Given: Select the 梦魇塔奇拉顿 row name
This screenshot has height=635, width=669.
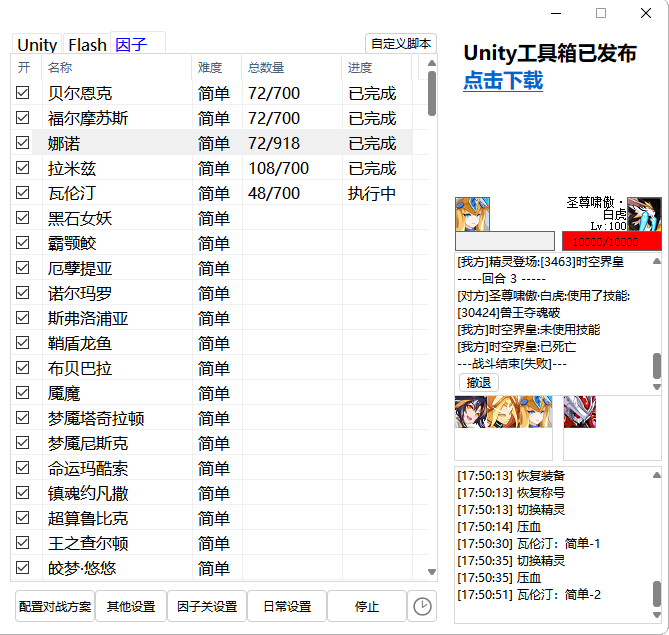Looking at the screenshot, I should 96,418.
